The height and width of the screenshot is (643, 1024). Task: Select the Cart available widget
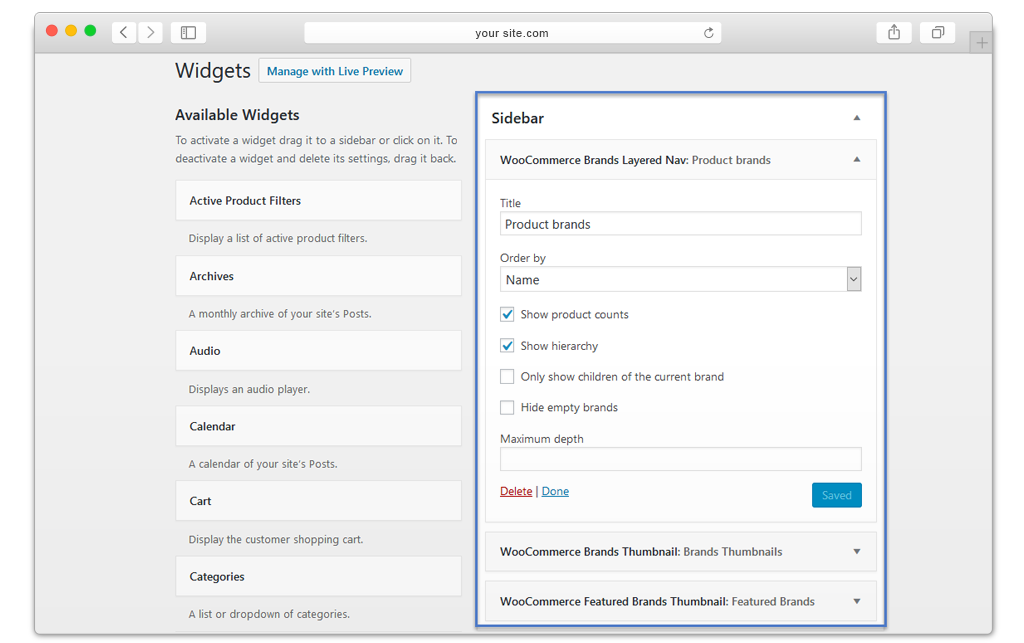(319, 501)
